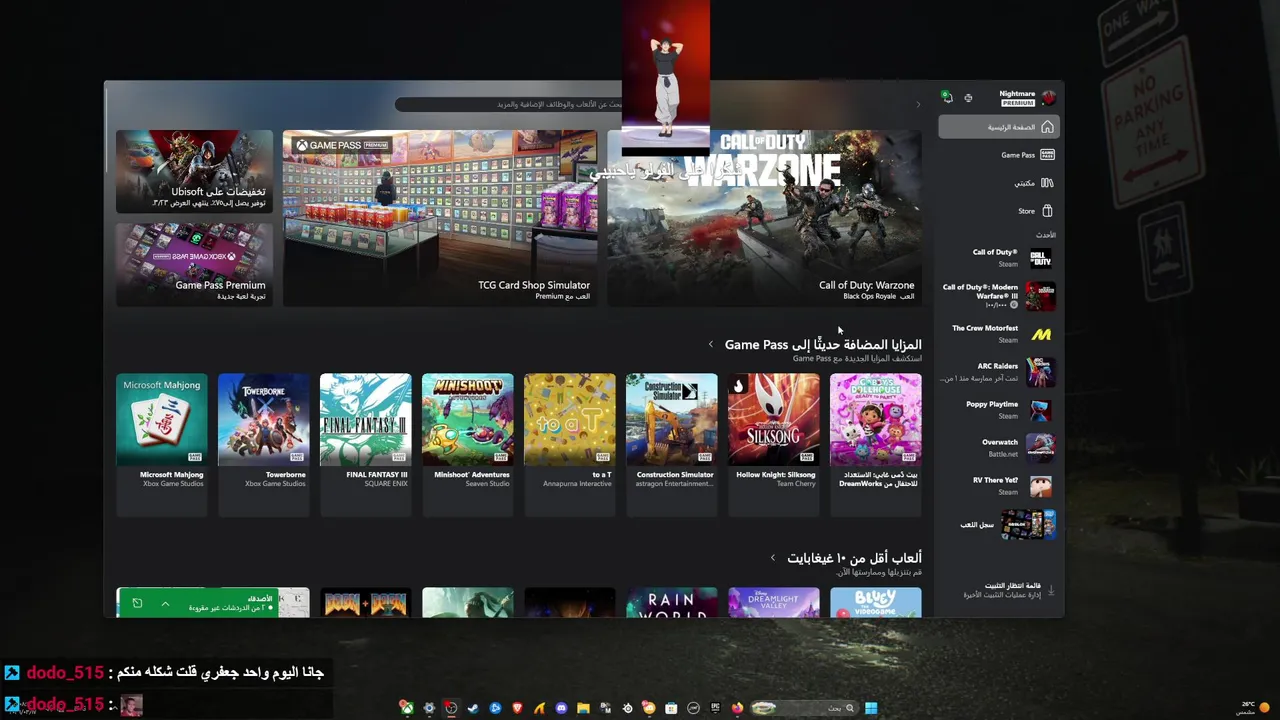Open Steam from the taskbar
Viewport: 1280px width, 720px height.
[473, 708]
